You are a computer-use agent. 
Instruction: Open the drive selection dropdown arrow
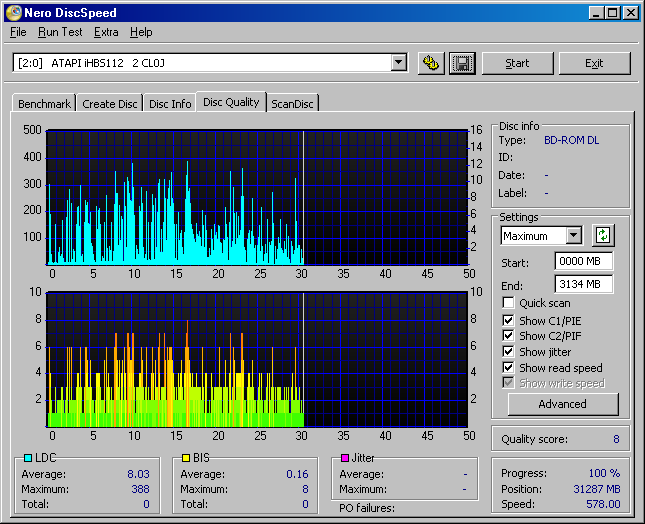(x=398, y=63)
